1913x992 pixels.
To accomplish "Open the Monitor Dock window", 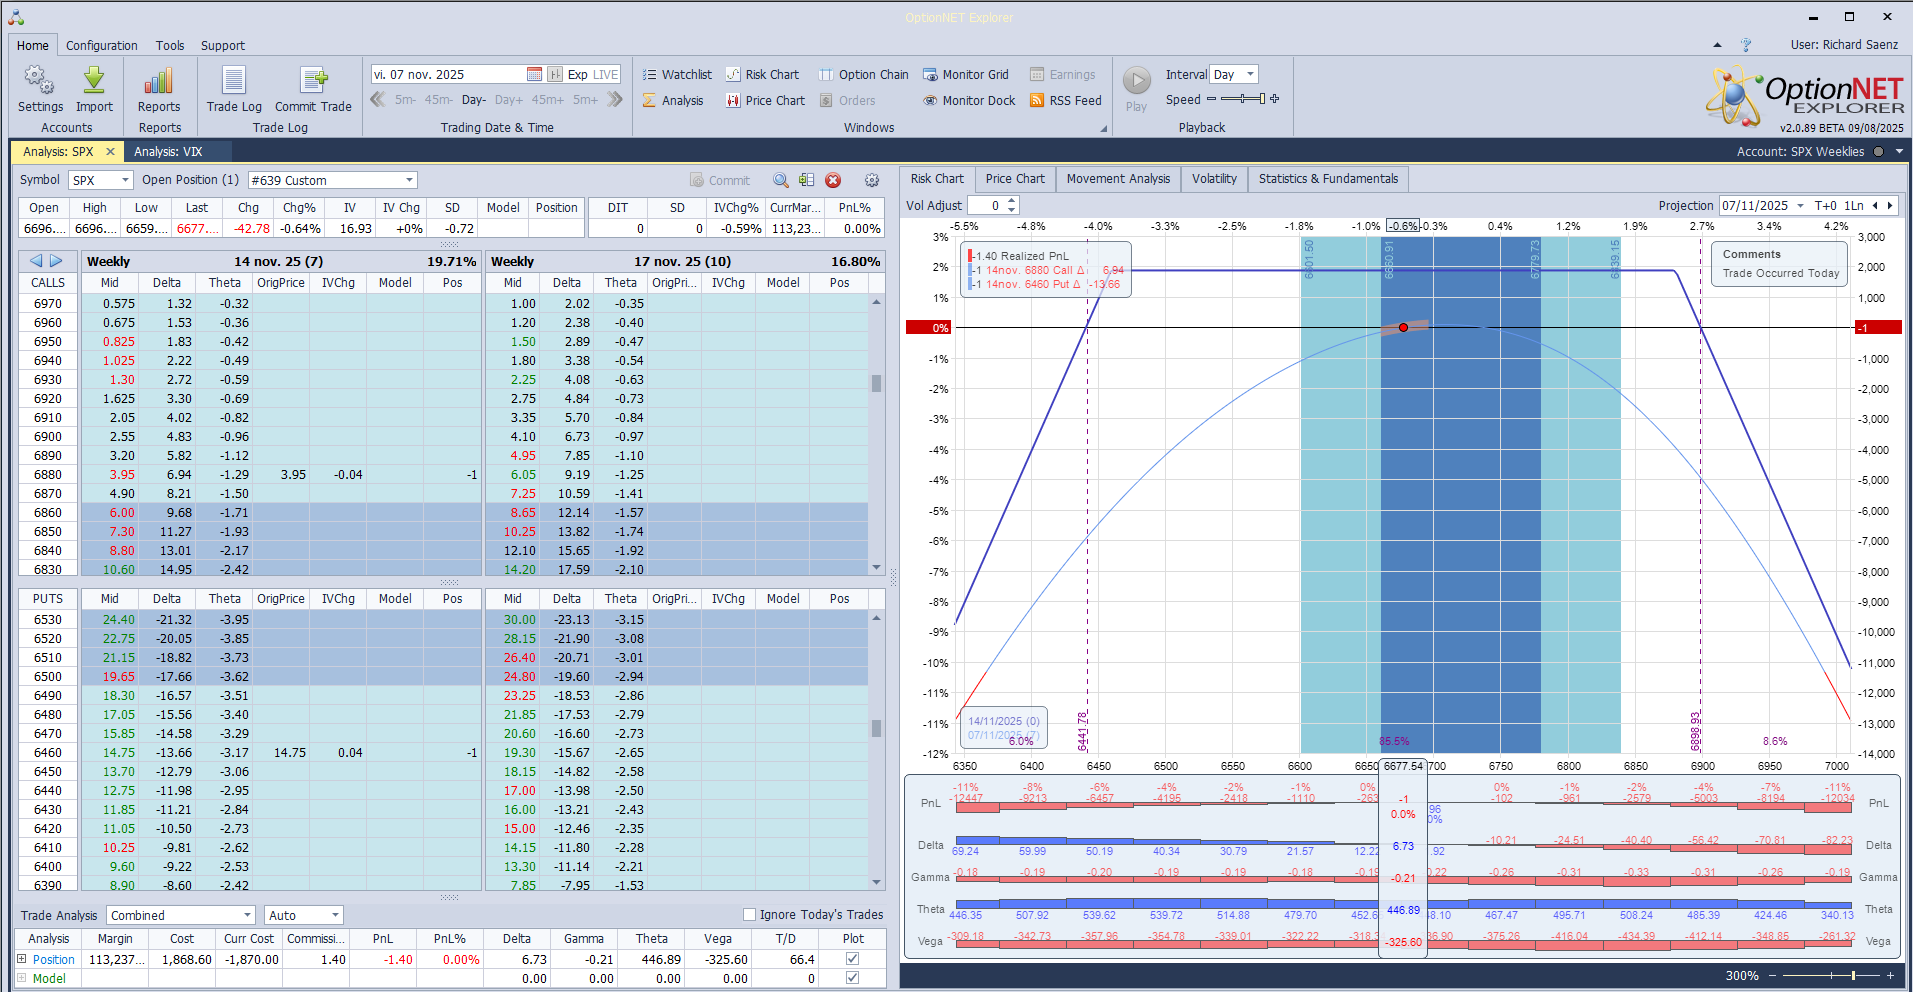I will click(x=969, y=100).
